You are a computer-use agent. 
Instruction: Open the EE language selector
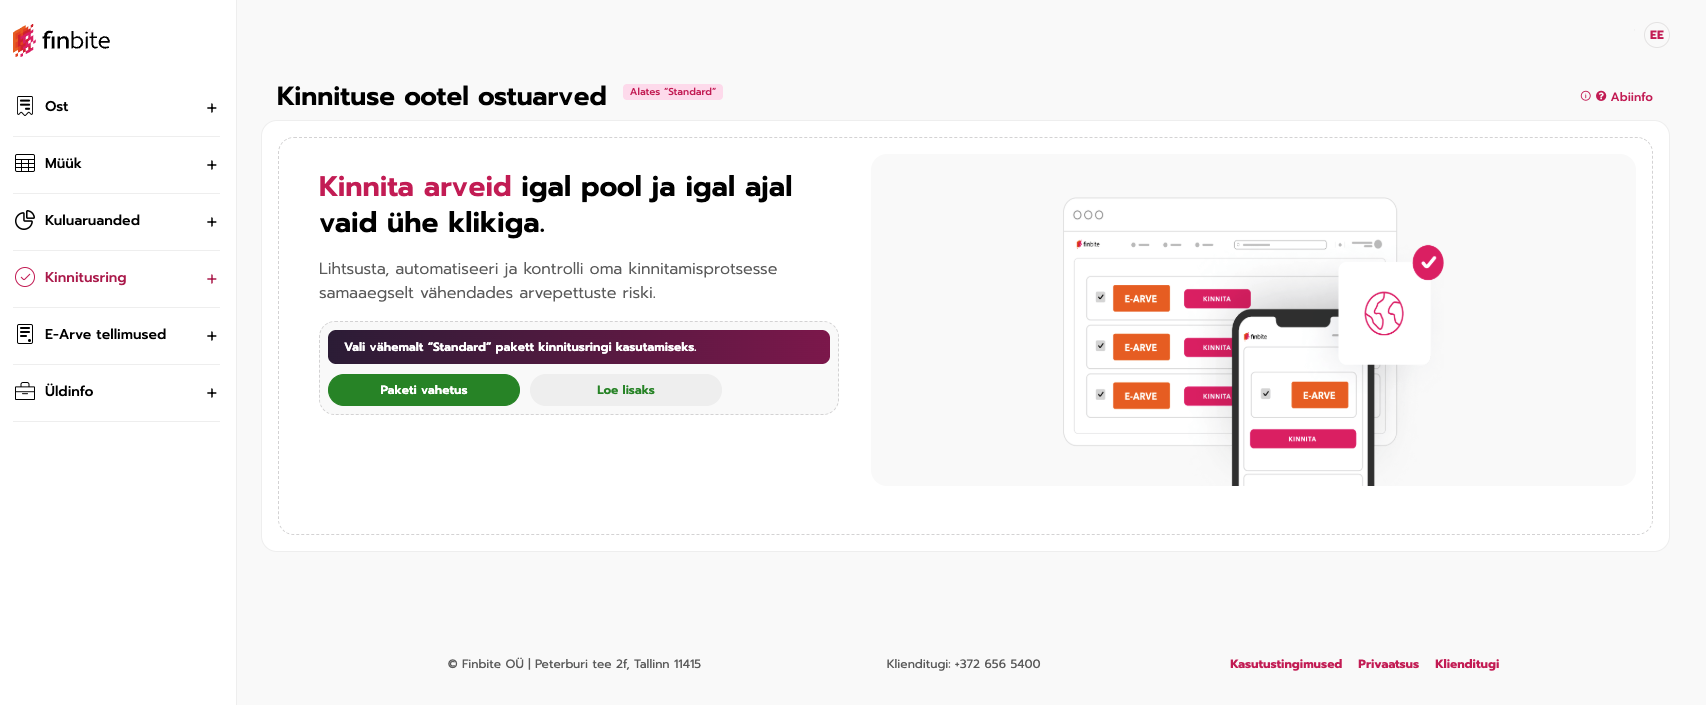click(1656, 35)
